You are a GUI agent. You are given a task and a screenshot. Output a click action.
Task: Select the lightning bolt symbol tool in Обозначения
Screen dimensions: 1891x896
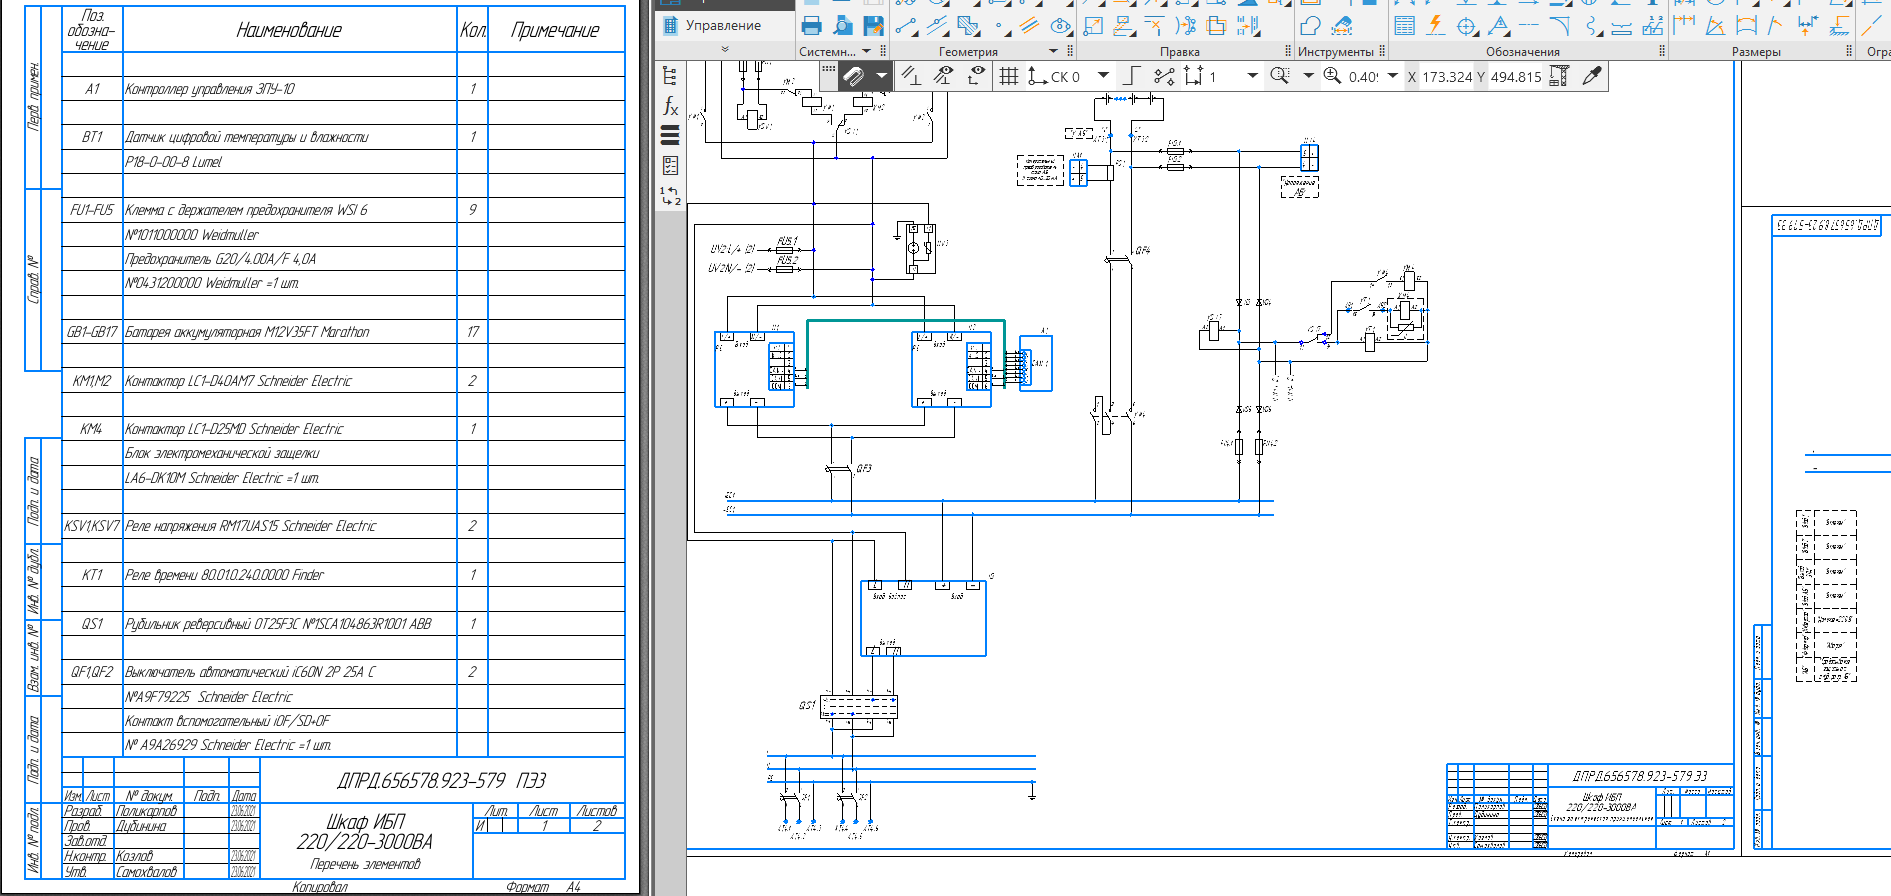tap(1435, 26)
